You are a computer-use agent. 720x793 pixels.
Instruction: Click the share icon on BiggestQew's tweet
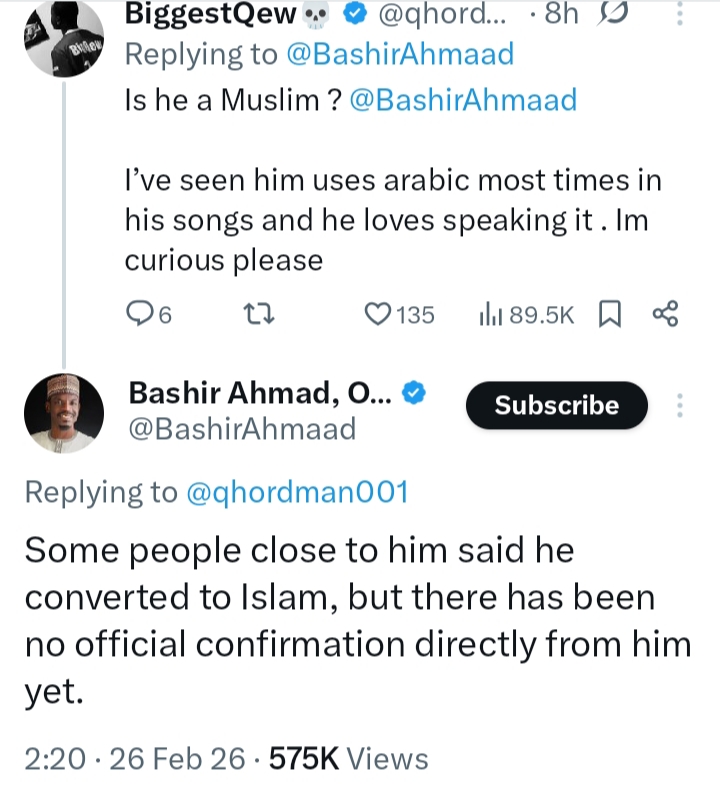[x=665, y=315]
